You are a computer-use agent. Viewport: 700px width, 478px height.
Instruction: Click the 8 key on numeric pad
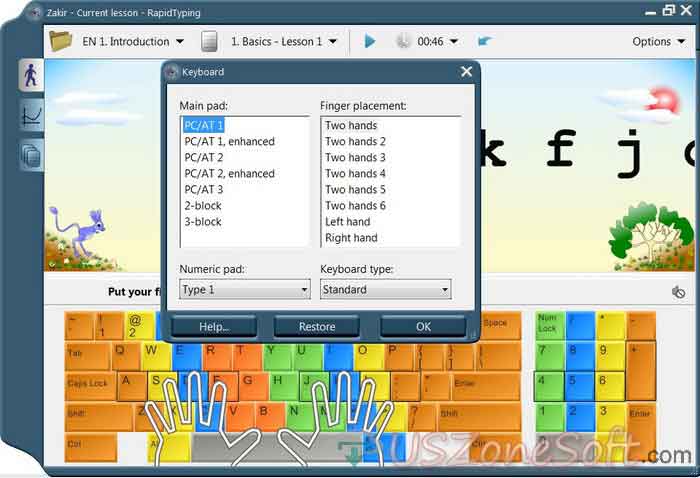580,357
